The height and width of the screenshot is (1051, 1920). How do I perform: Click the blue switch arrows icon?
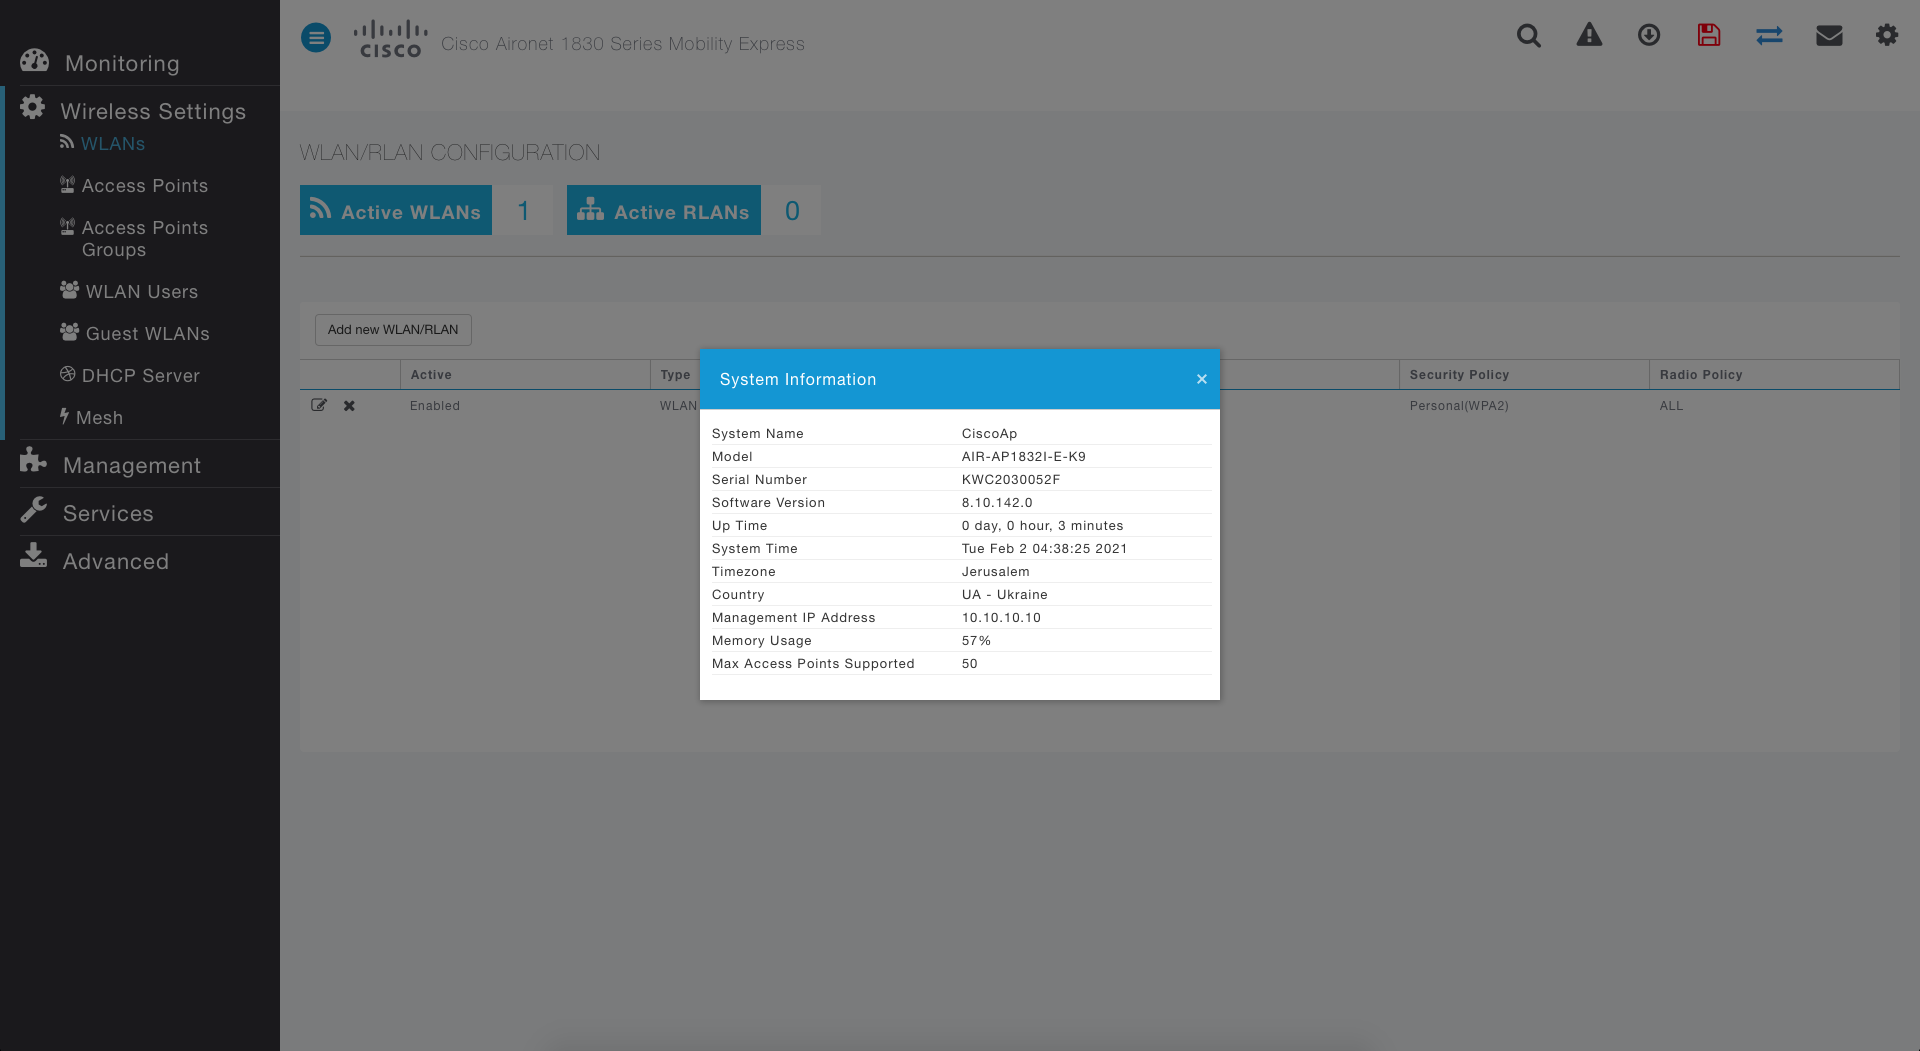pos(1769,36)
